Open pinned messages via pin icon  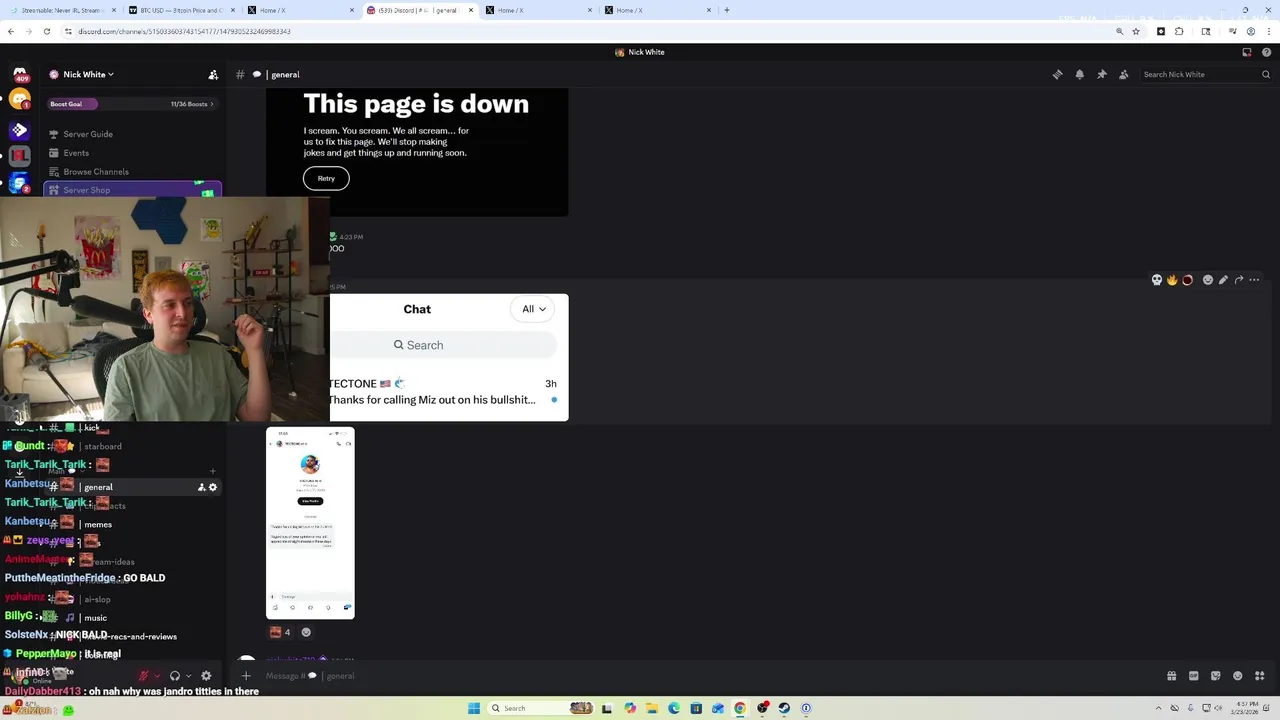point(1102,74)
